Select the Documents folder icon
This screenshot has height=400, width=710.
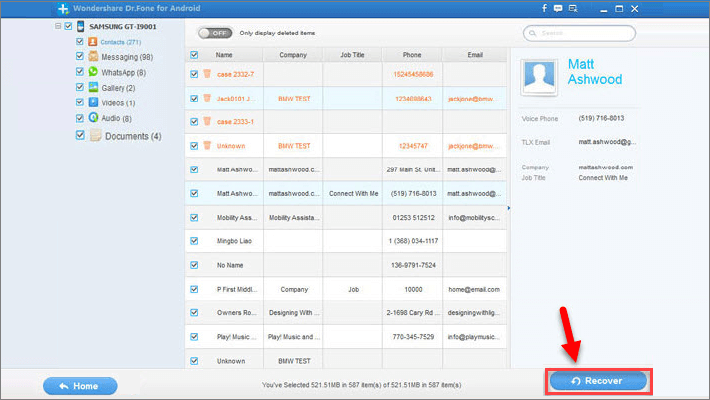tap(95, 135)
